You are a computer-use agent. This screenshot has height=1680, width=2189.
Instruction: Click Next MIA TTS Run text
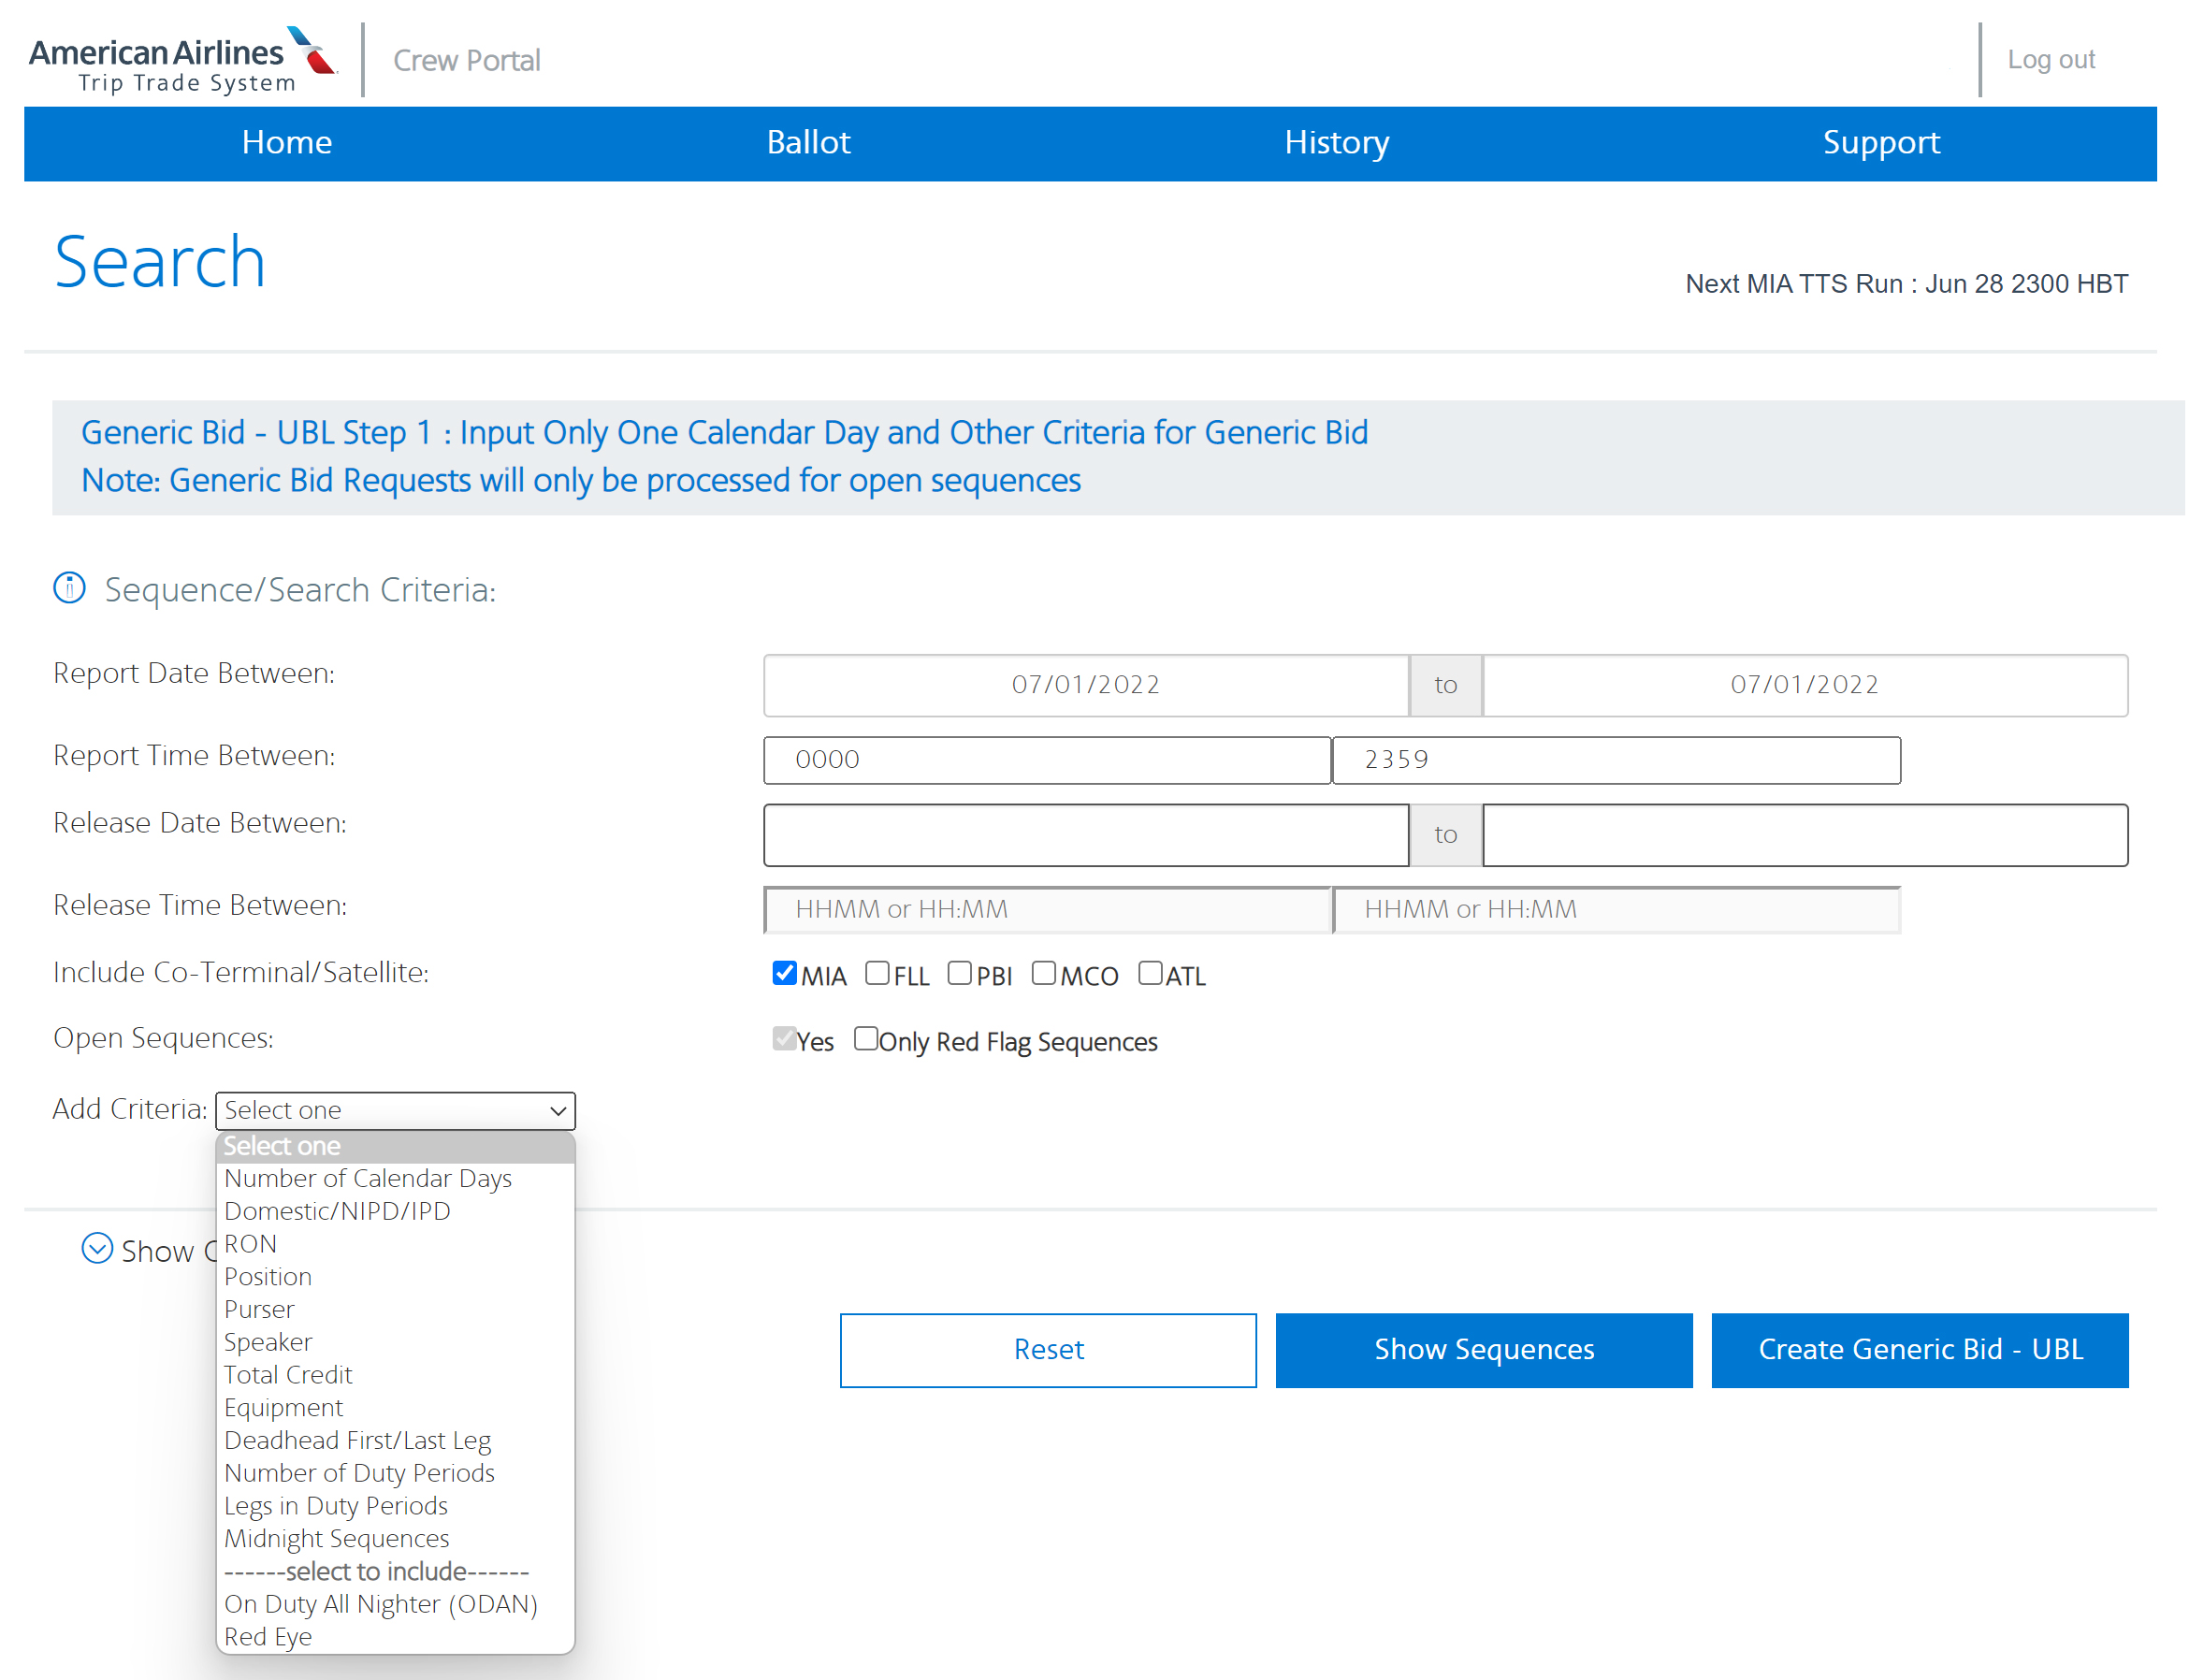(x=1906, y=284)
